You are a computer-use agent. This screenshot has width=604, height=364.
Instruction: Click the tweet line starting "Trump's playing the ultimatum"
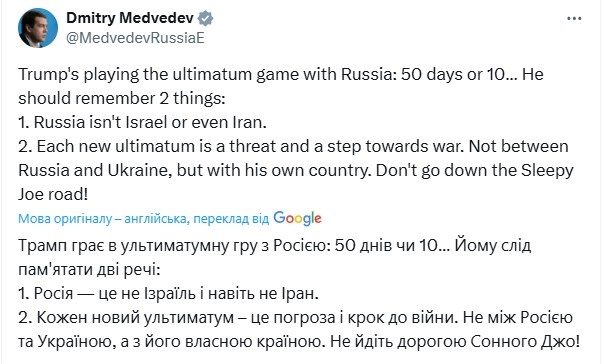[x=281, y=74]
